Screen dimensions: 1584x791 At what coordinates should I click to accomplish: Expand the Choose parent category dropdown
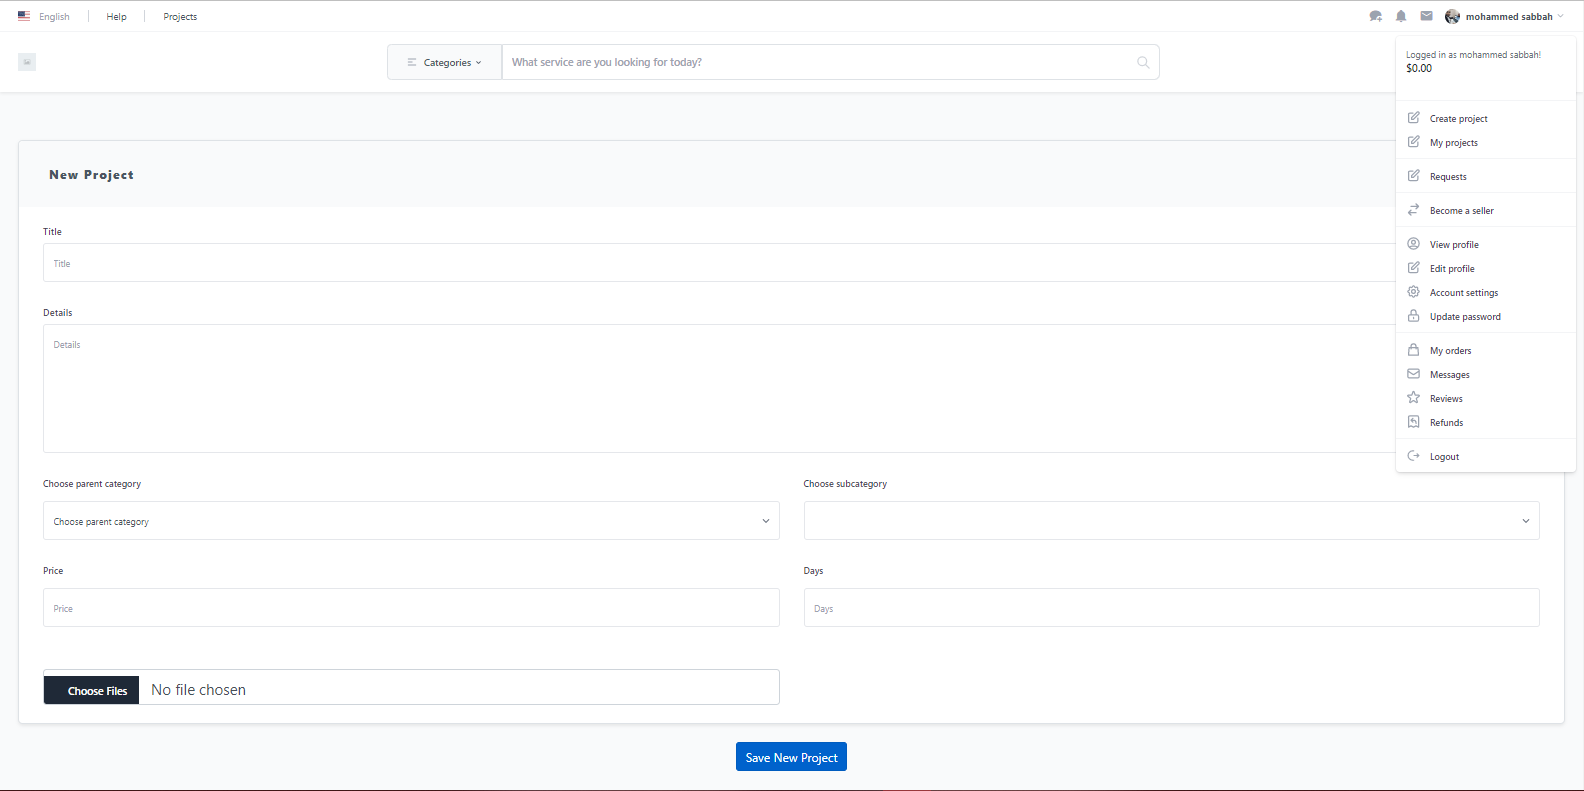coord(411,521)
